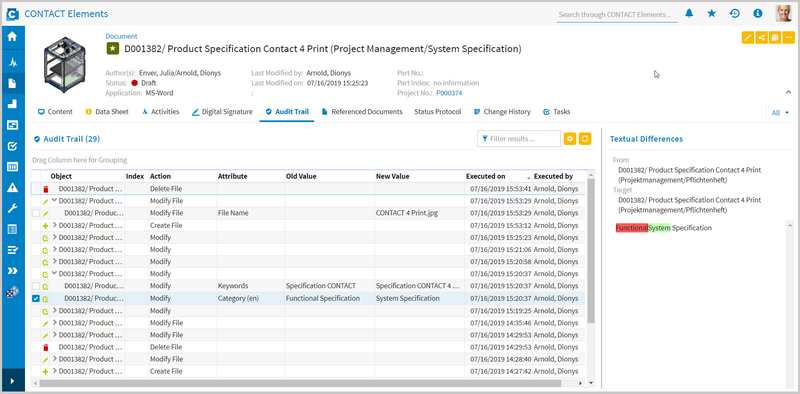Click the green star document icon
Image resolution: width=800 pixels, height=394 pixels.
point(112,49)
